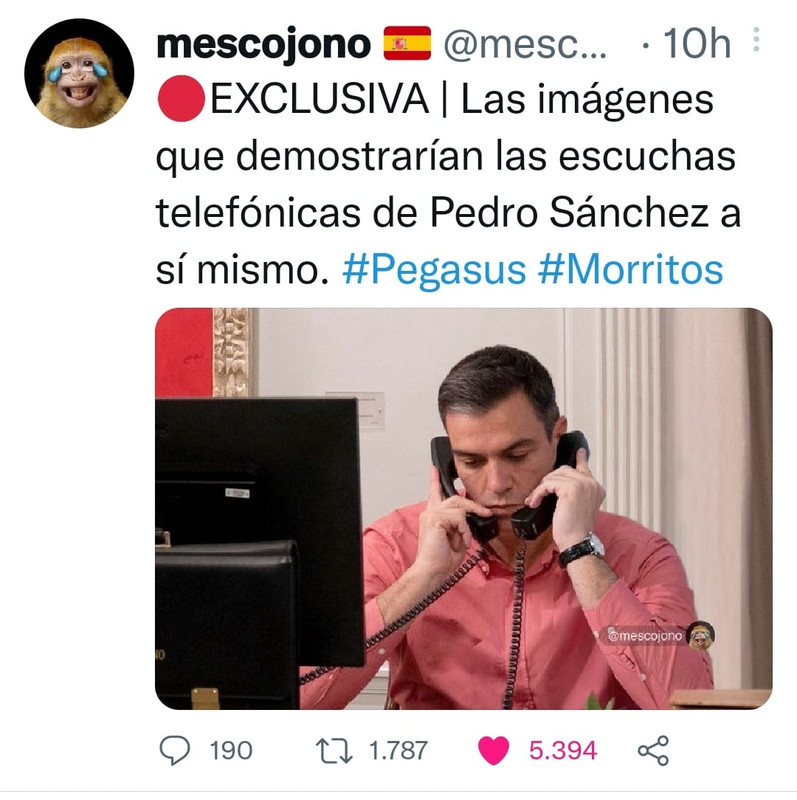
Task: Click the EXCLUSIVA tweet text
Action: (x=319, y=98)
